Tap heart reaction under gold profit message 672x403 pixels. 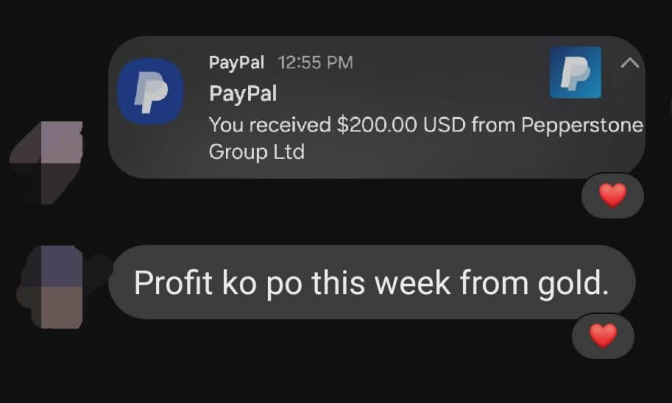pyautogui.click(x=603, y=336)
